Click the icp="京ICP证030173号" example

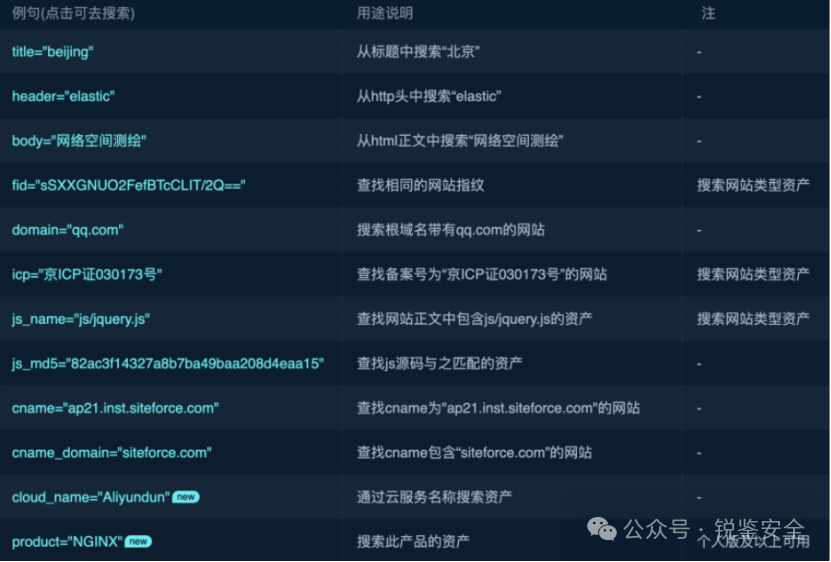point(87,275)
